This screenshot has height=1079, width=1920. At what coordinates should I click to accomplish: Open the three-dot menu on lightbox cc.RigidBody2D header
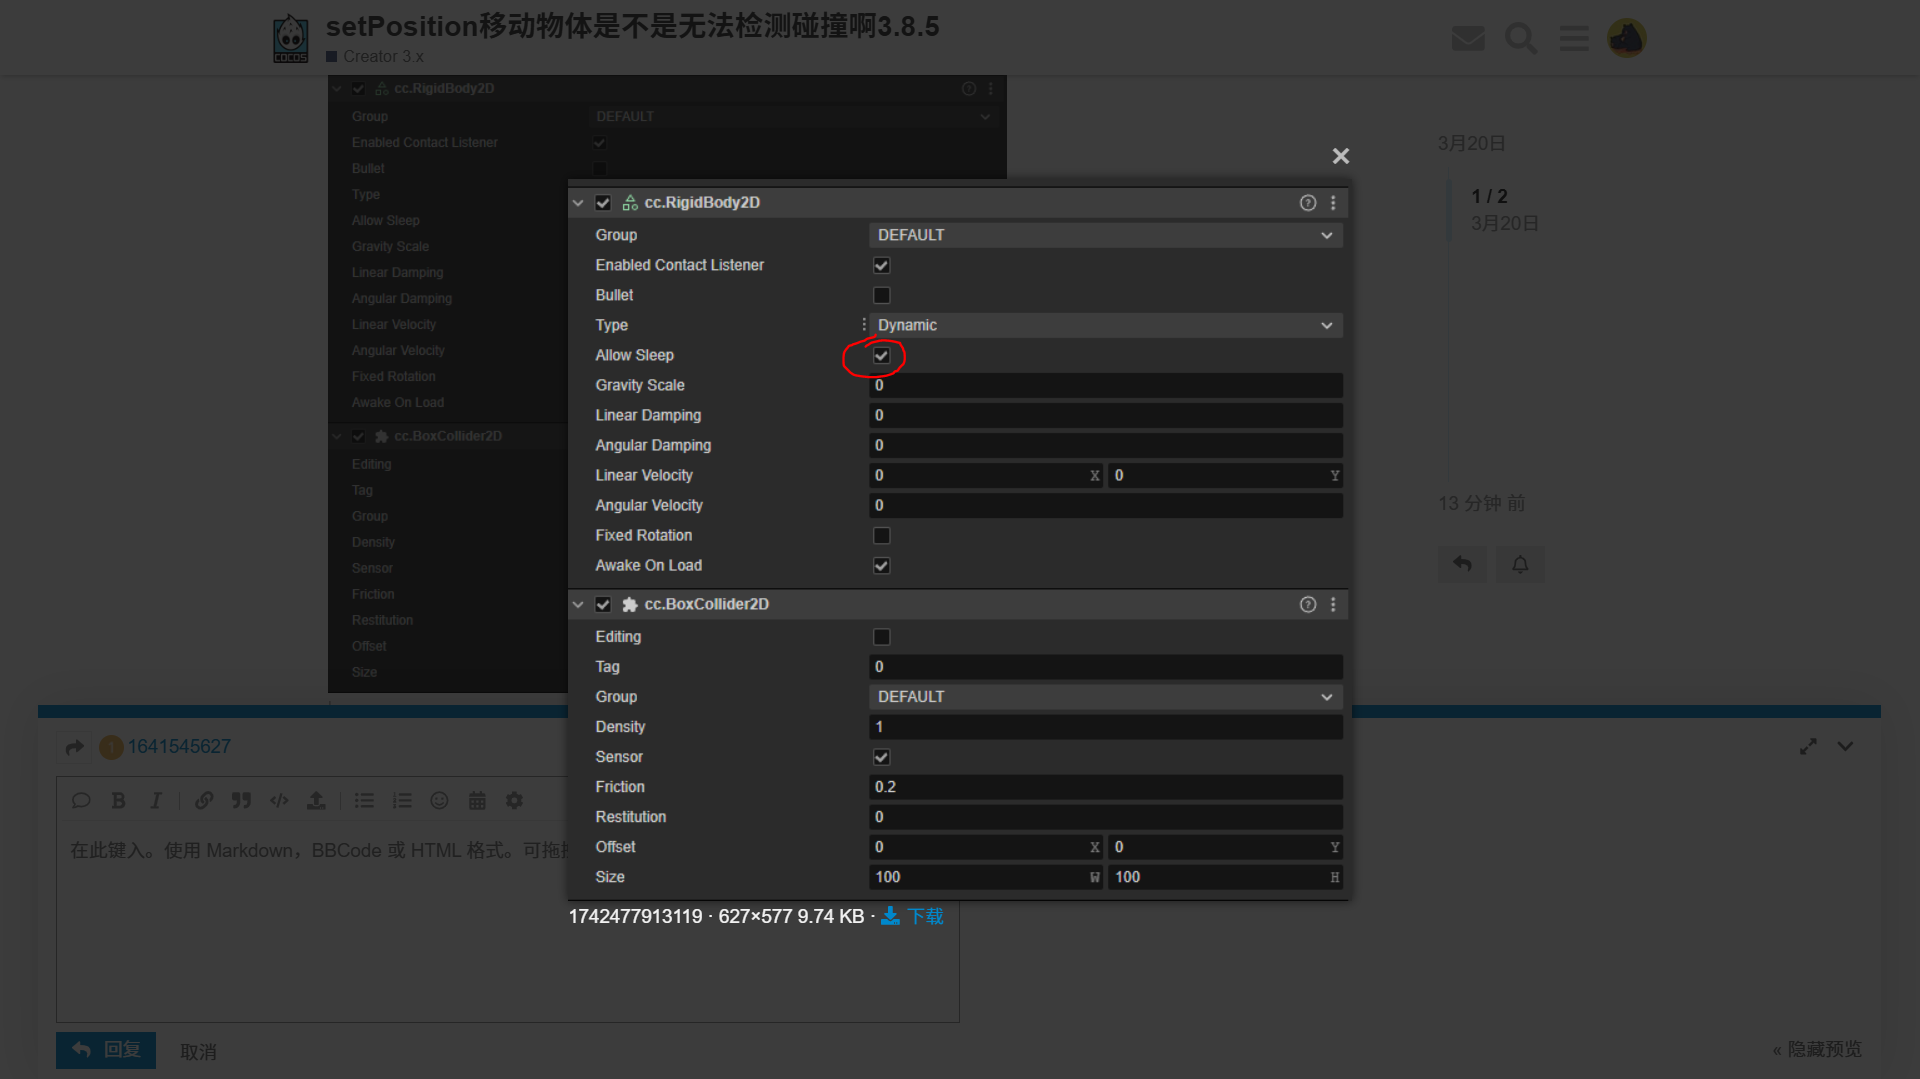[1333, 203]
